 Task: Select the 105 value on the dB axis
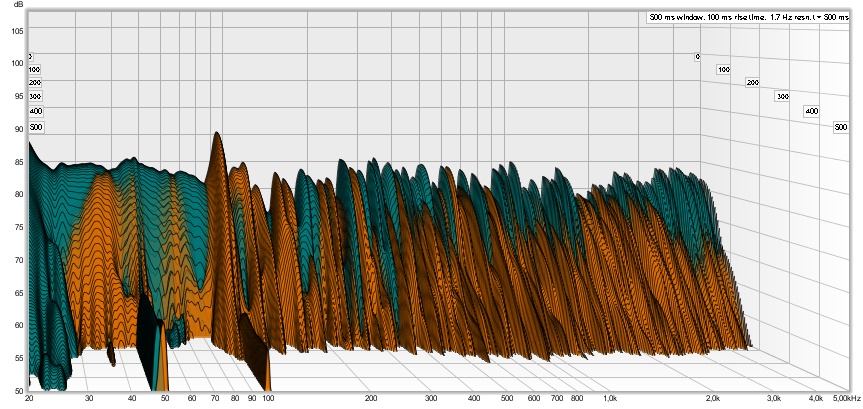pyautogui.click(x=18, y=31)
